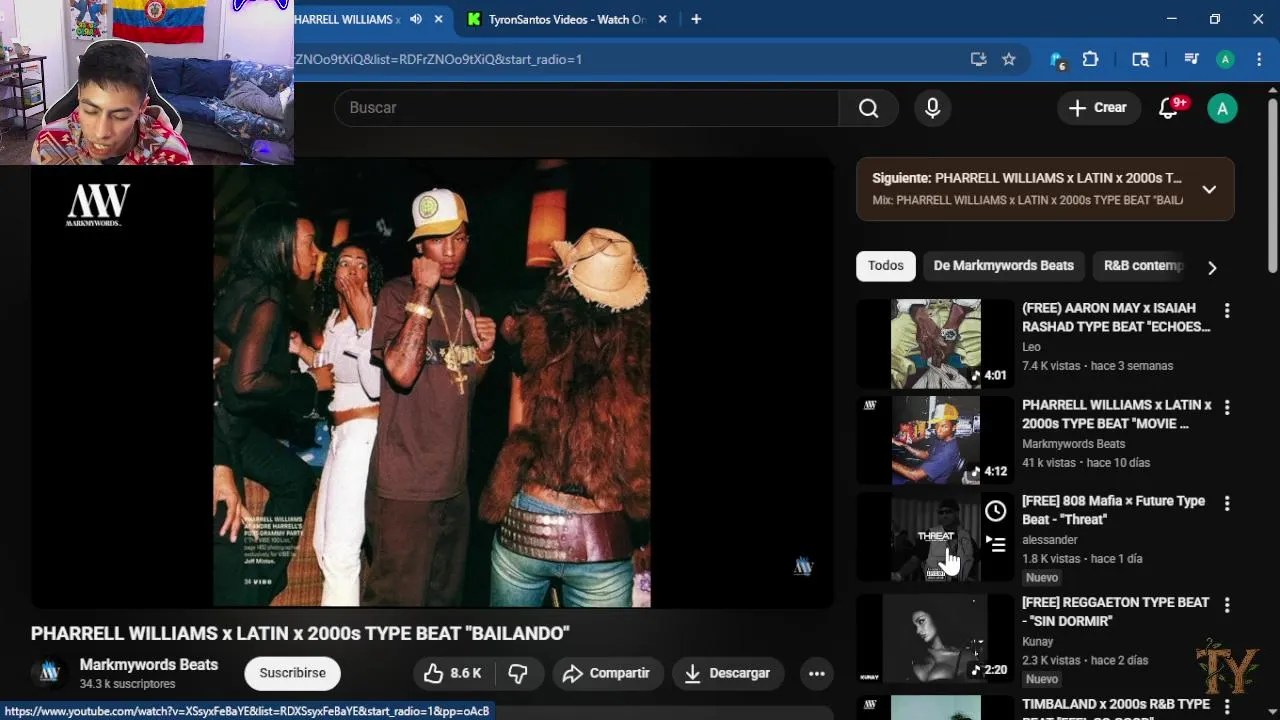Open Markmywords Beats channel avatar
Screen dimensions: 1280x720
(x=49, y=673)
